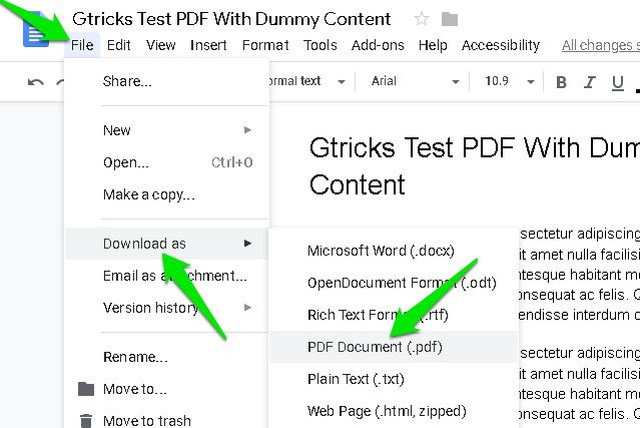Open the Add-ons menu

click(x=378, y=45)
